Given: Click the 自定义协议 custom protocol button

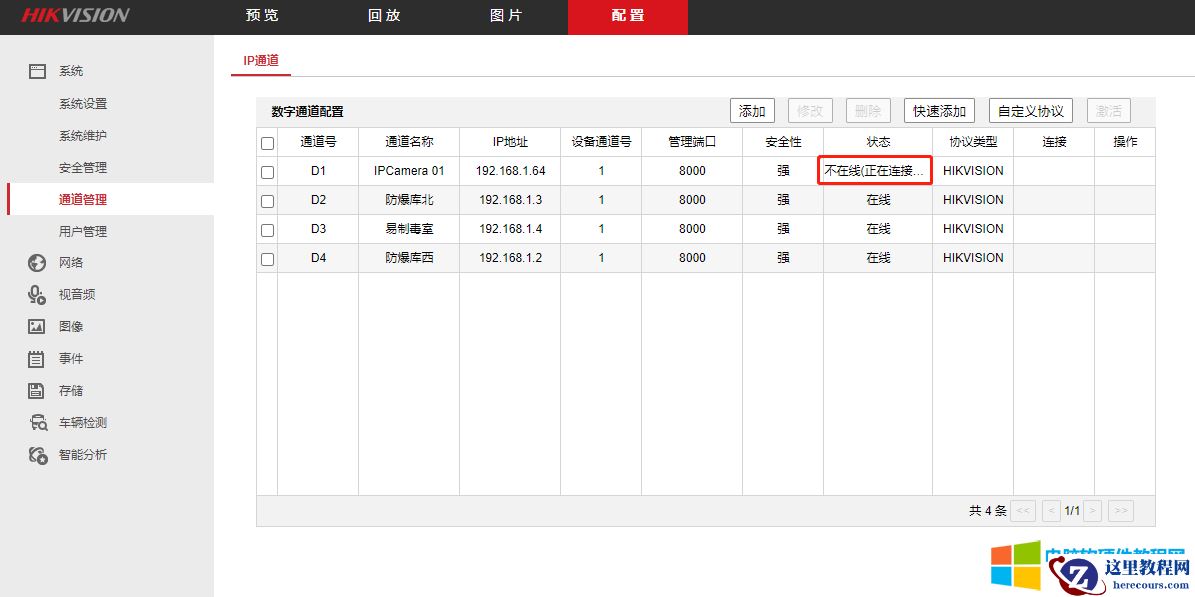Looking at the screenshot, I should pos(1030,110).
